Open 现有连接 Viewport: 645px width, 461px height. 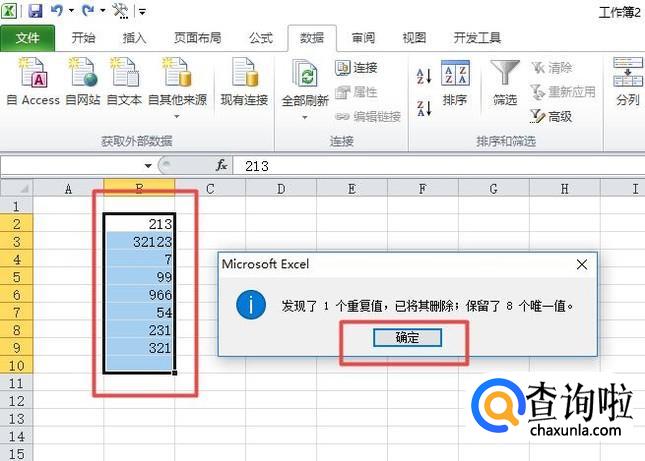(x=244, y=82)
